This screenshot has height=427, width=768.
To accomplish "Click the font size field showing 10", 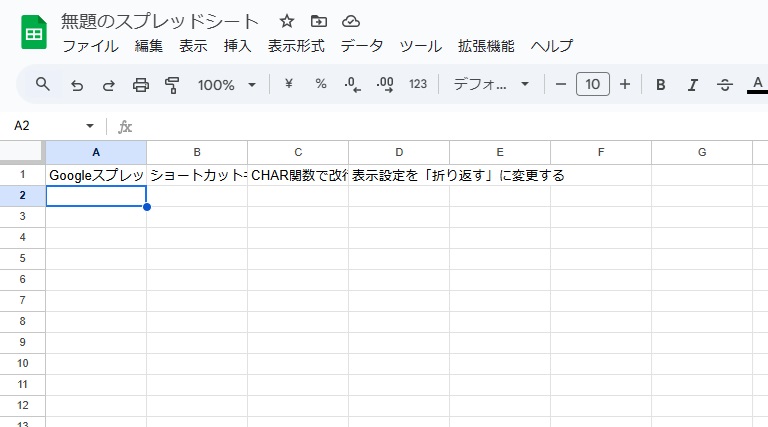I will [x=593, y=84].
